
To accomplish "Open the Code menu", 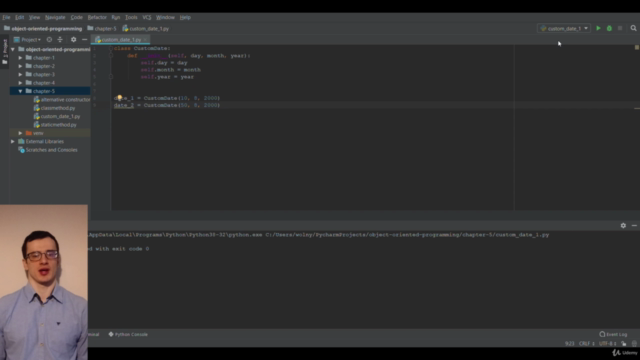I will [x=76, y=17].
